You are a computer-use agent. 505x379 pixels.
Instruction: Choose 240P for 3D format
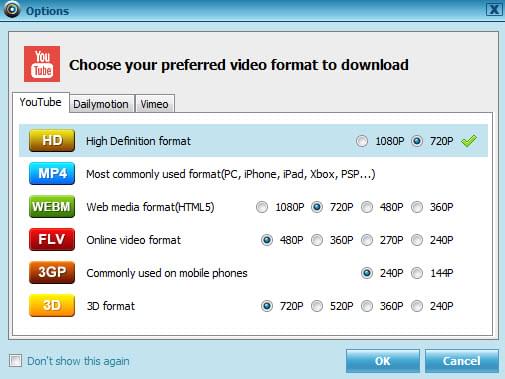pos(417,306)
